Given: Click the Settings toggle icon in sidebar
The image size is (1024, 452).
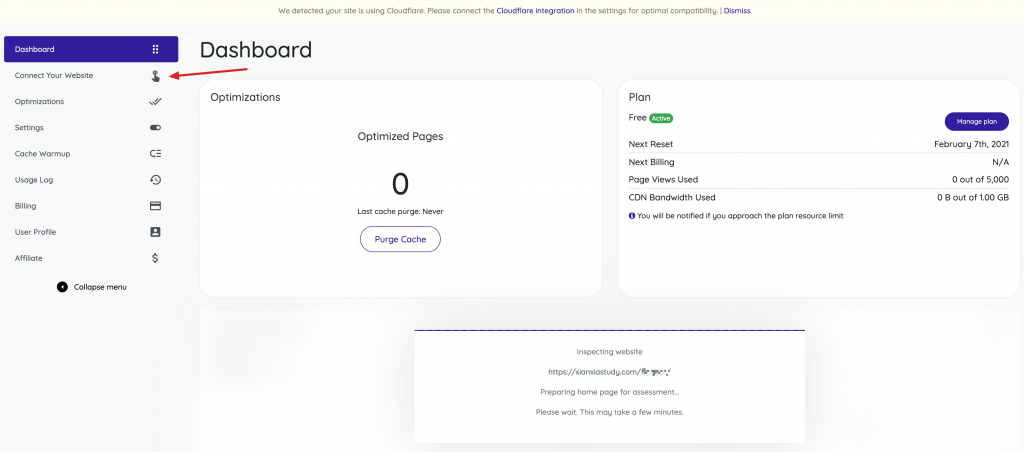Looking at the screenshot, I should point(155,128).
